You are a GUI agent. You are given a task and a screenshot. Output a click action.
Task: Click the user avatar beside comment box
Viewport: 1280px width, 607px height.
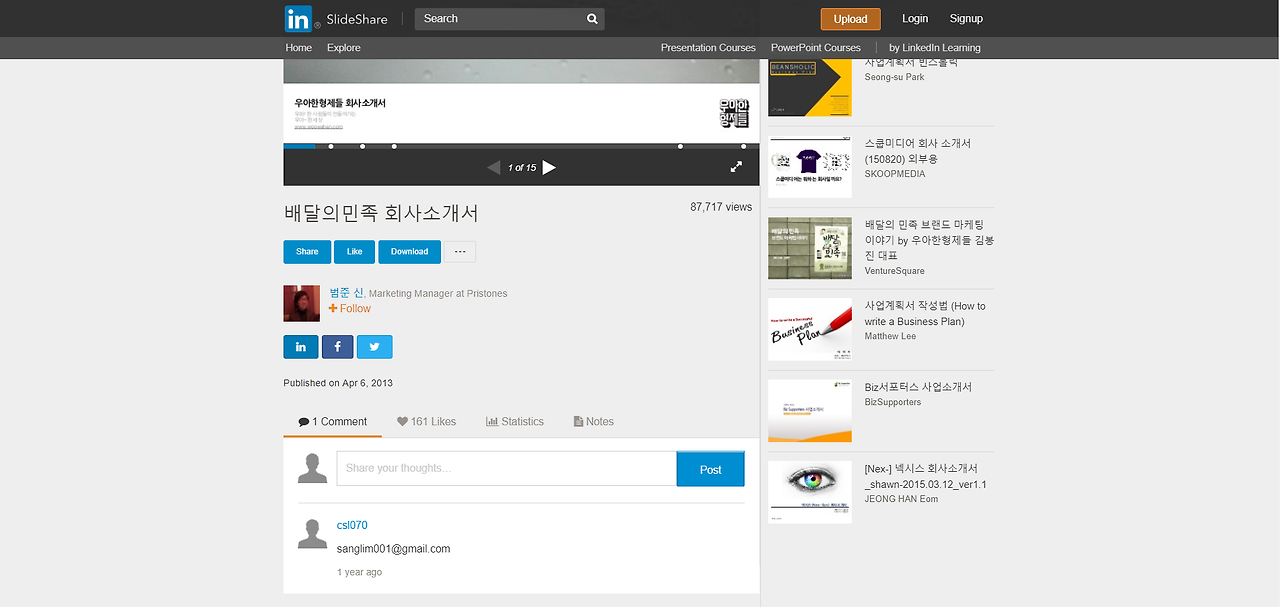(312, 468)
